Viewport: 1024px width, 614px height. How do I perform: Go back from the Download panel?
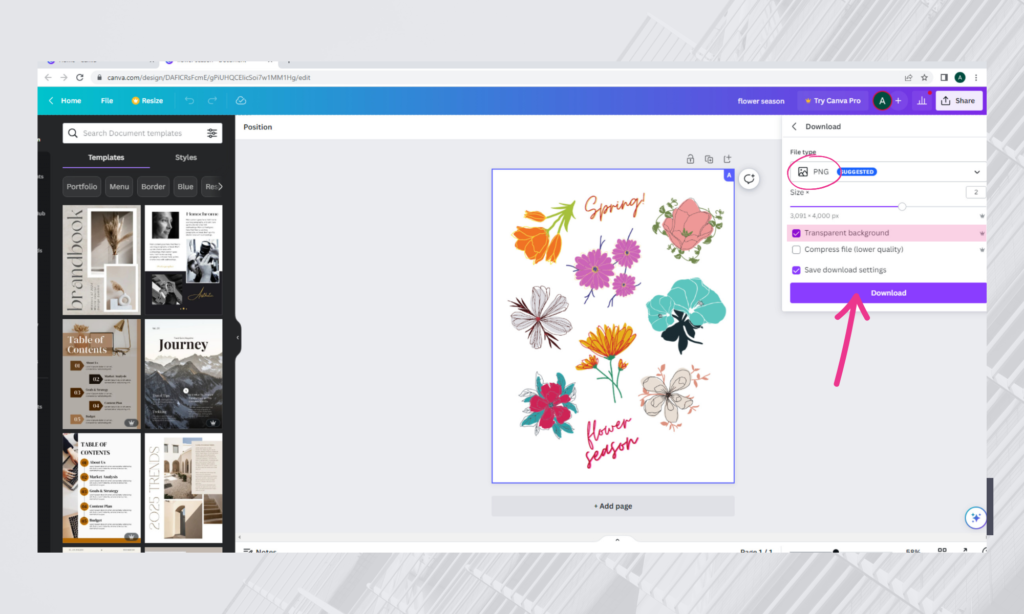click(x=794, y=127)
